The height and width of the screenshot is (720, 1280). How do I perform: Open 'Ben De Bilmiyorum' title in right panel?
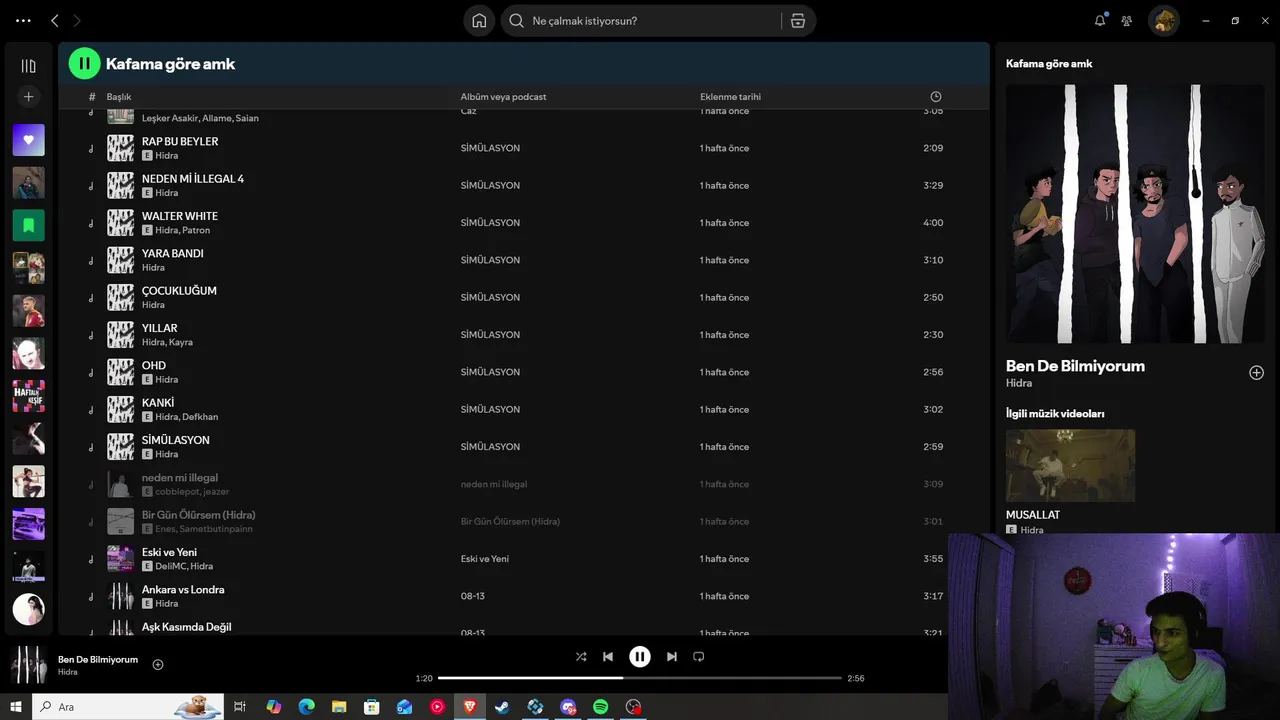click(x=1075, y=366)
